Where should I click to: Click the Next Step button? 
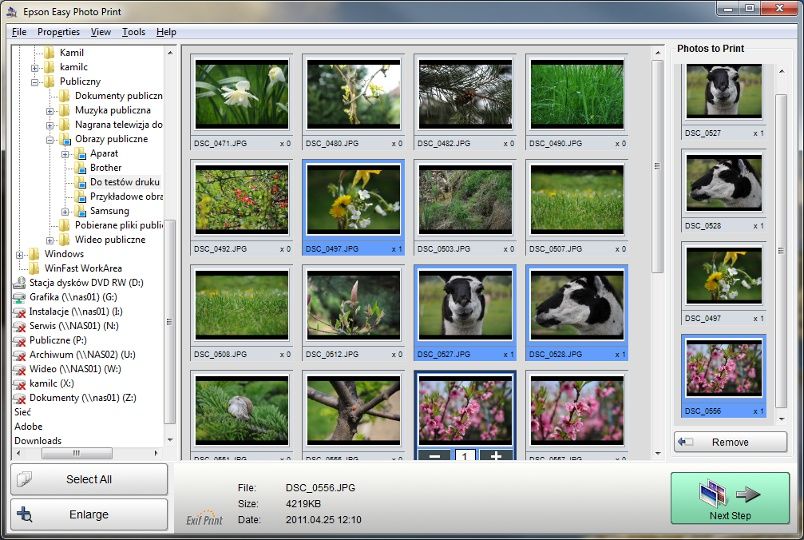[x=730, y=498]
